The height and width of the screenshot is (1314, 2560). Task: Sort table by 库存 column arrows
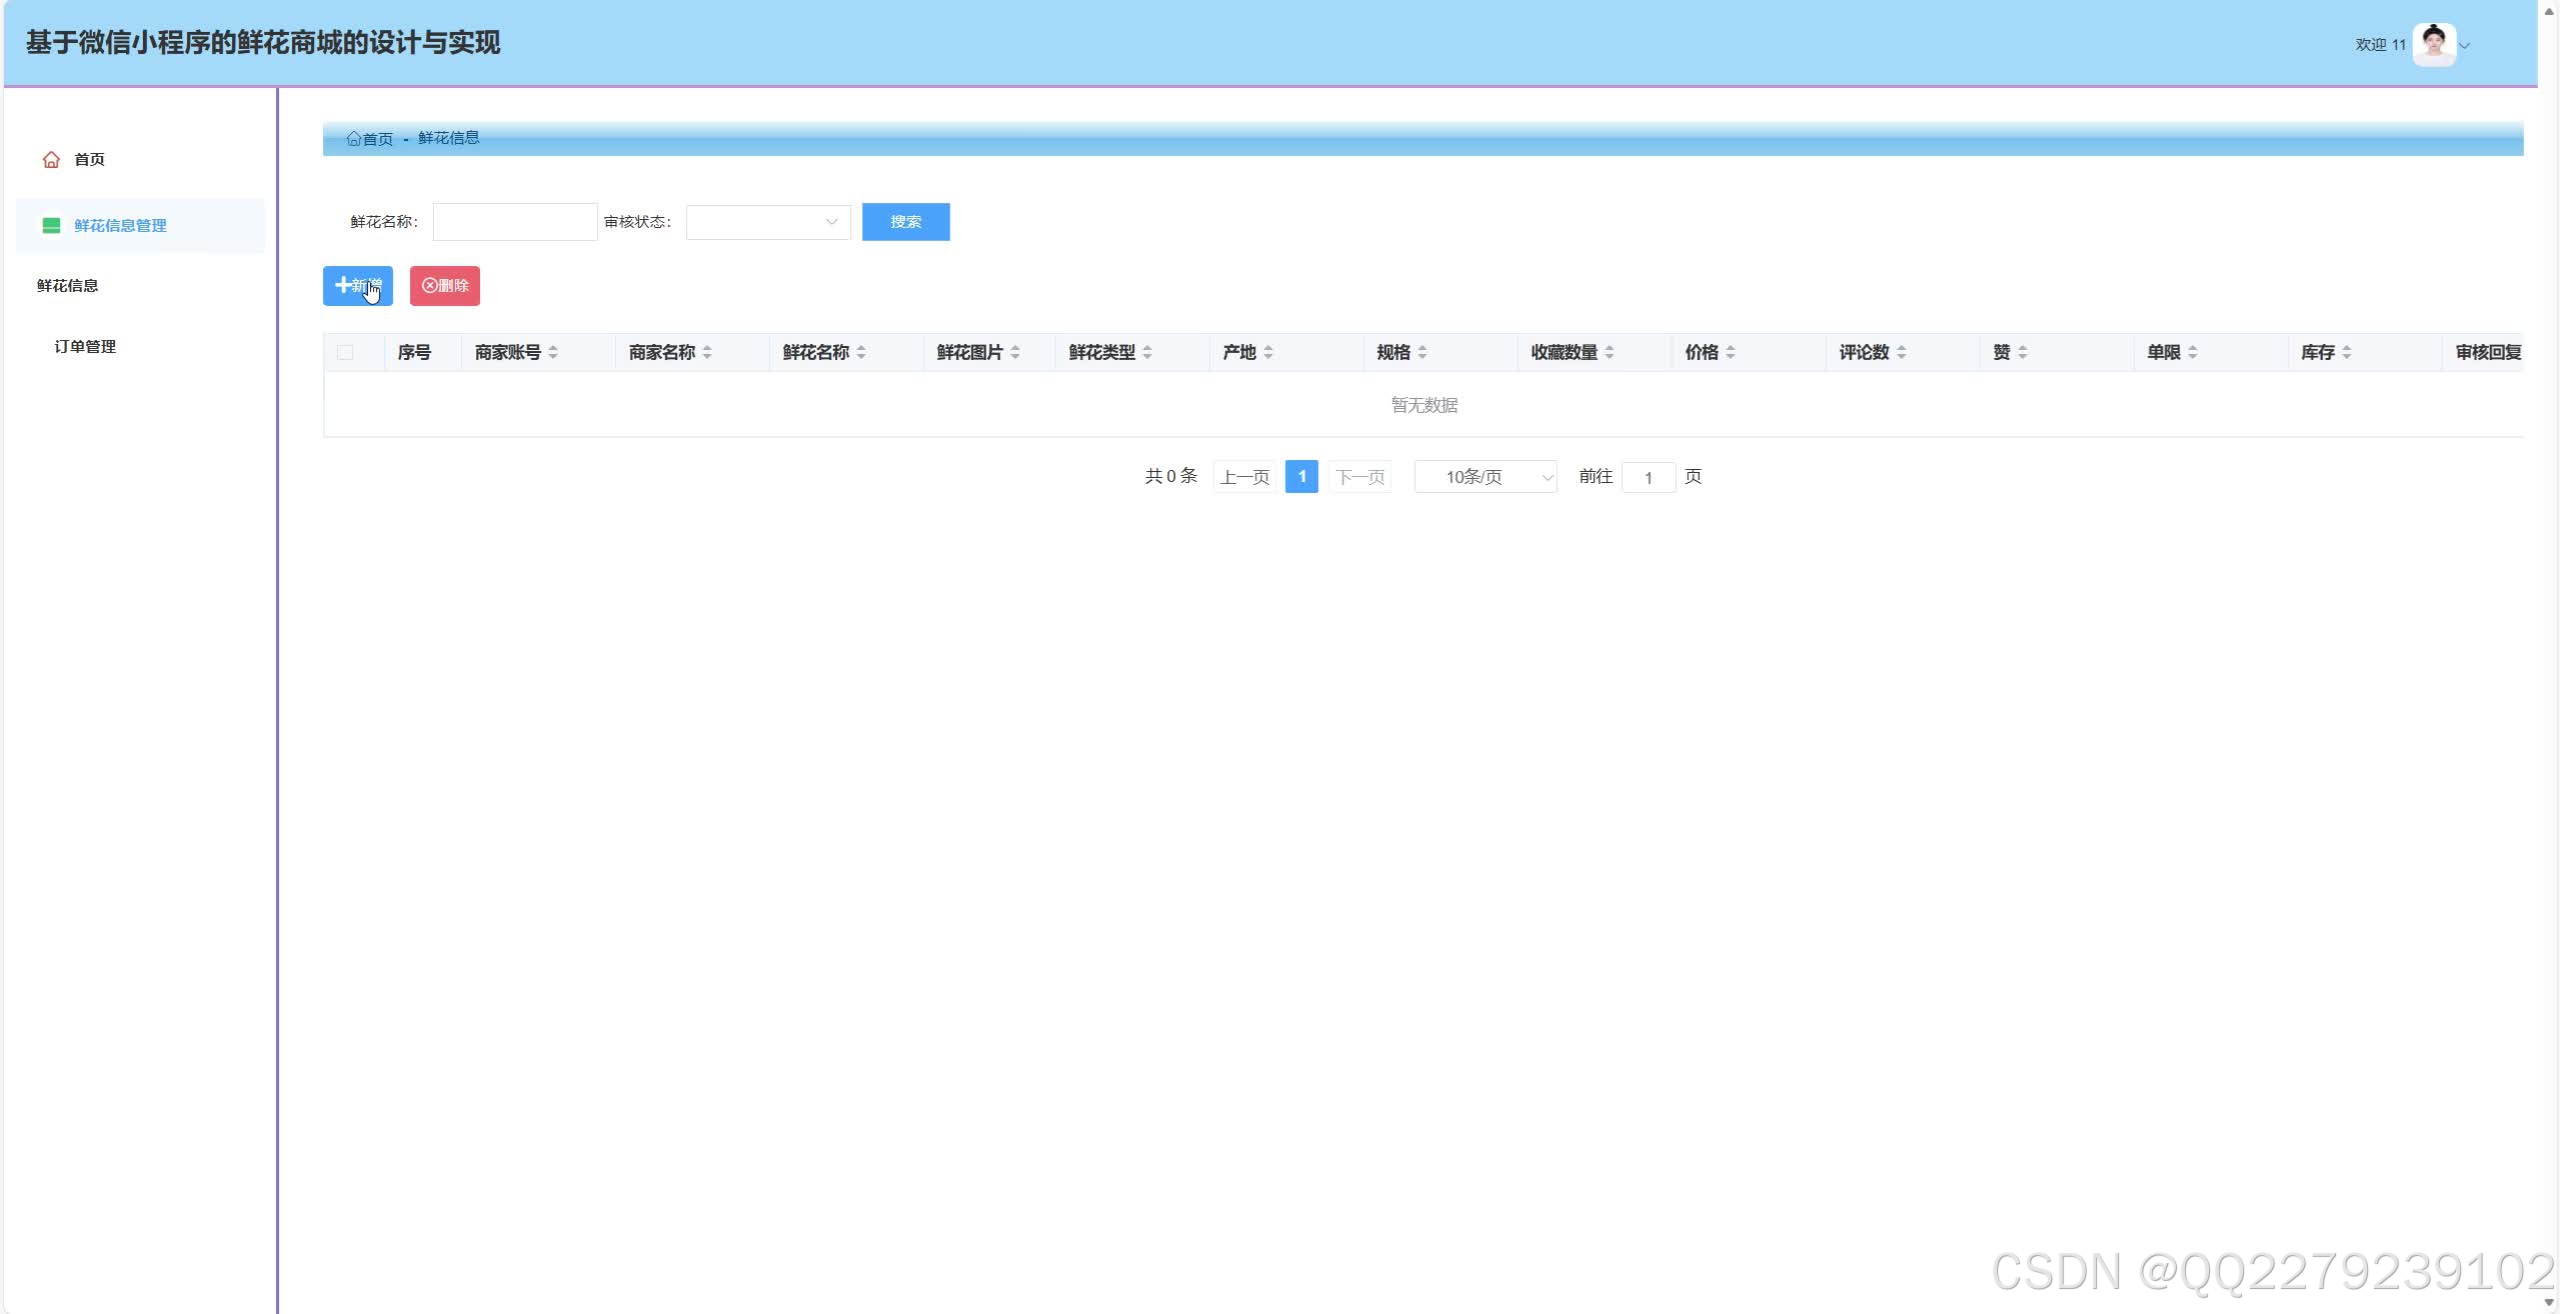2346,353
